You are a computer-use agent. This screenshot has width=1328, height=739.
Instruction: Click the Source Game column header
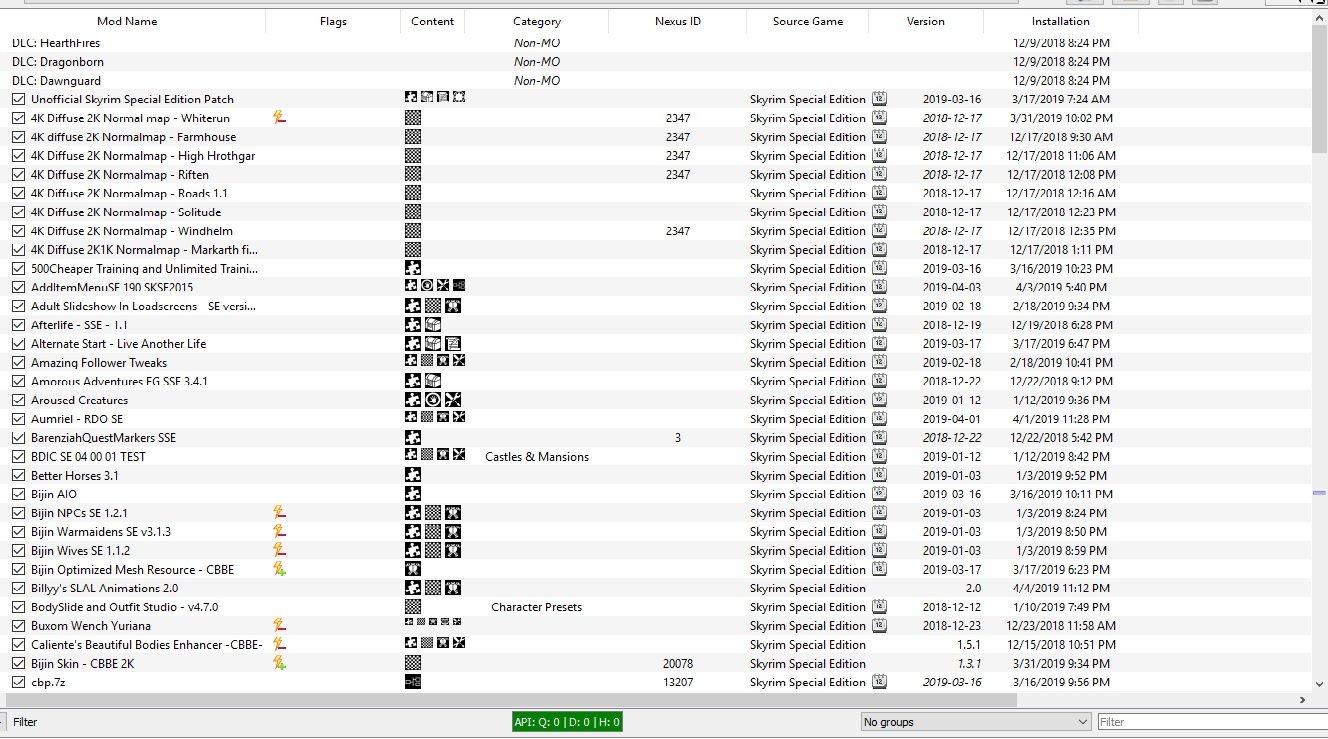coord(807,21)
